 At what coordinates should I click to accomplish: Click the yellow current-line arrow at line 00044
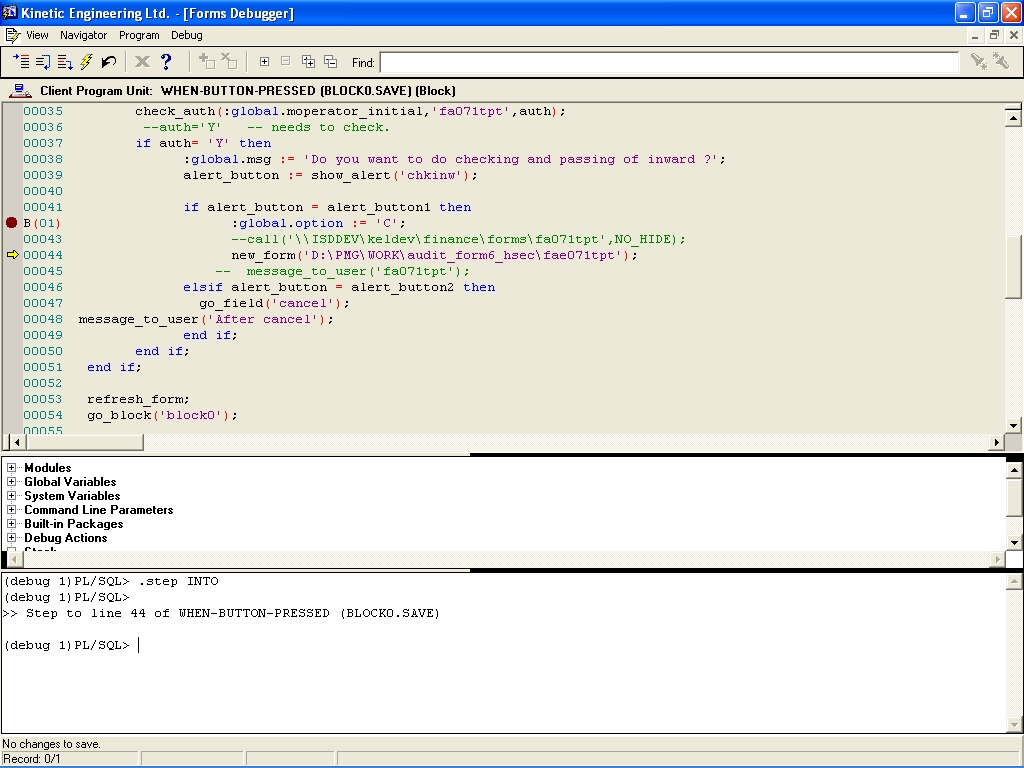pyautogui.click(x=12, y=255)
